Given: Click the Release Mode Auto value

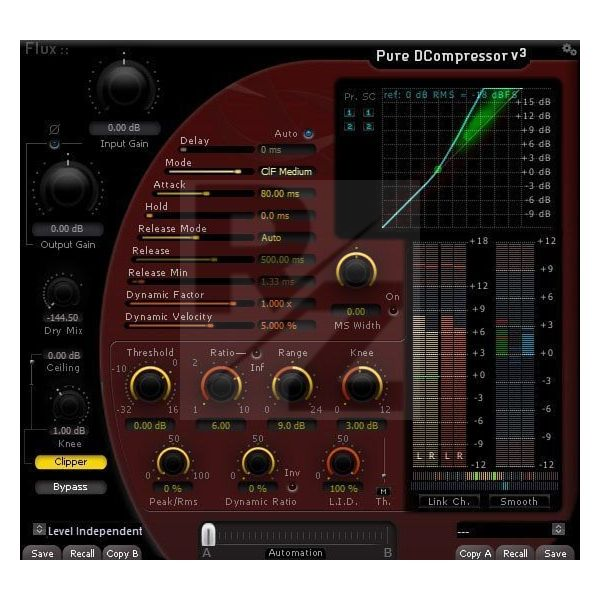Looking at the screenshot, I should coord(286,238).
